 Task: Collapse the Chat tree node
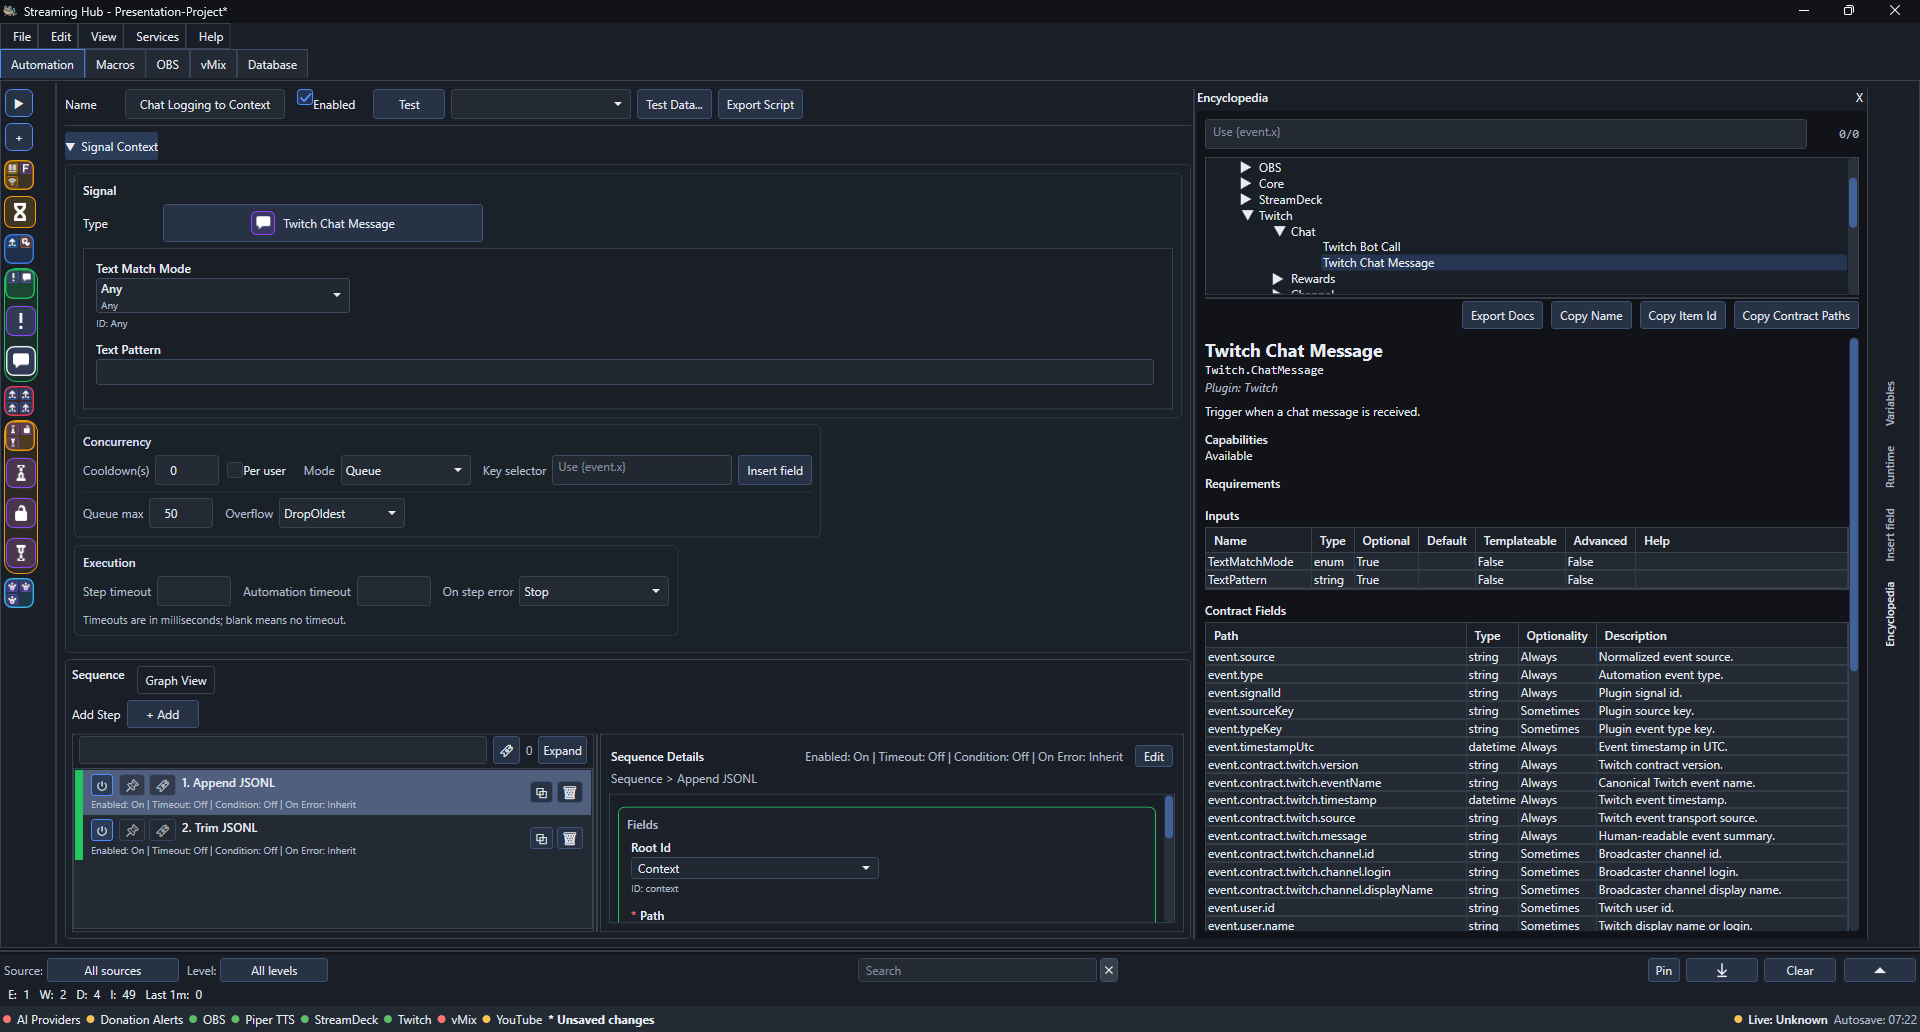point(1279,231)
